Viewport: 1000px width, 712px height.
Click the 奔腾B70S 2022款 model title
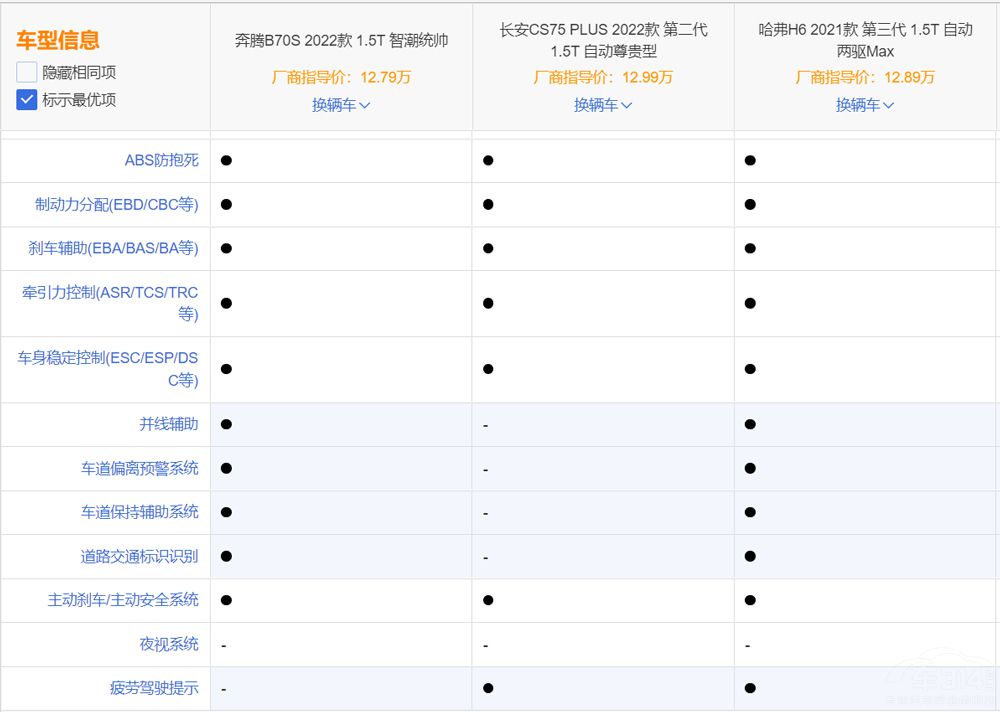tap(341, 41)
